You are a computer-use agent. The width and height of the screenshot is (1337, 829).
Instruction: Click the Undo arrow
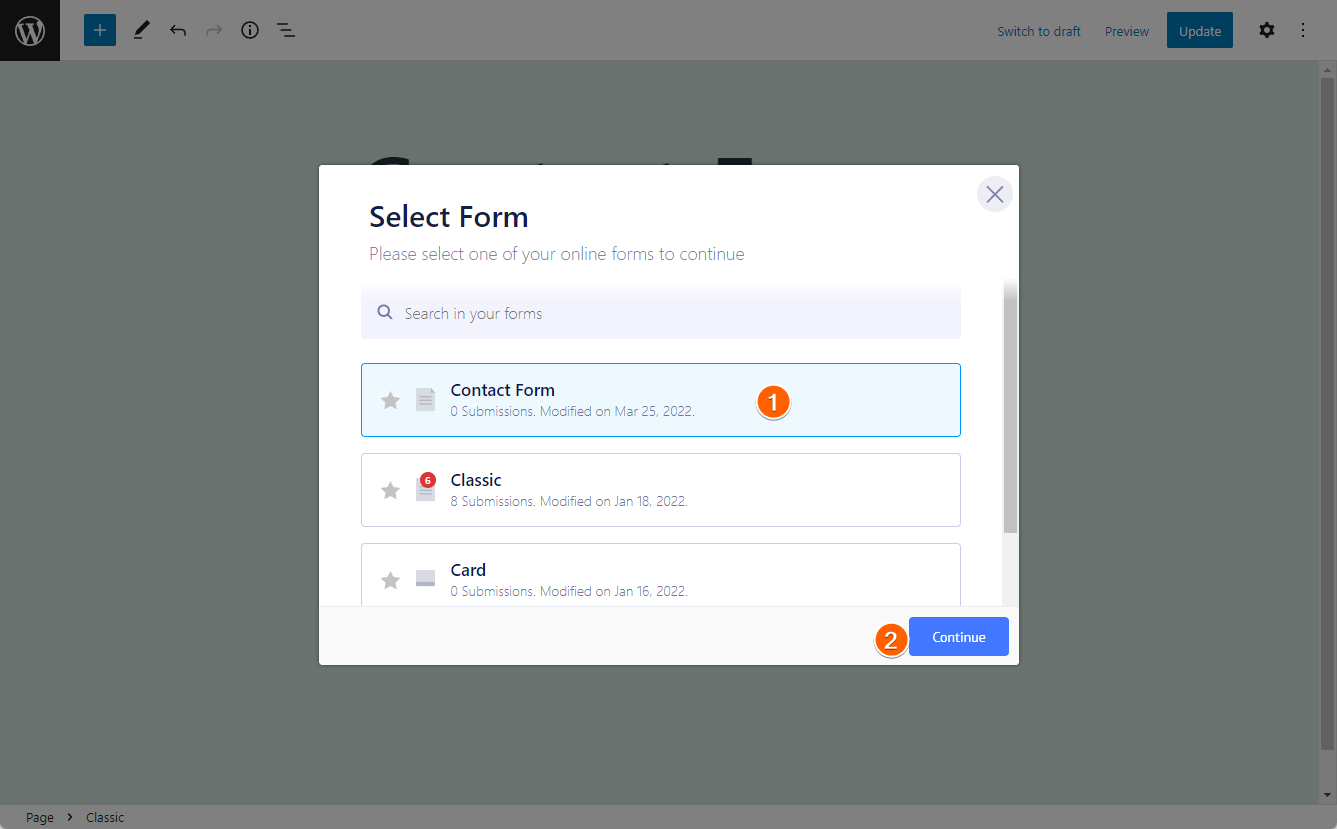click(178, 30)
